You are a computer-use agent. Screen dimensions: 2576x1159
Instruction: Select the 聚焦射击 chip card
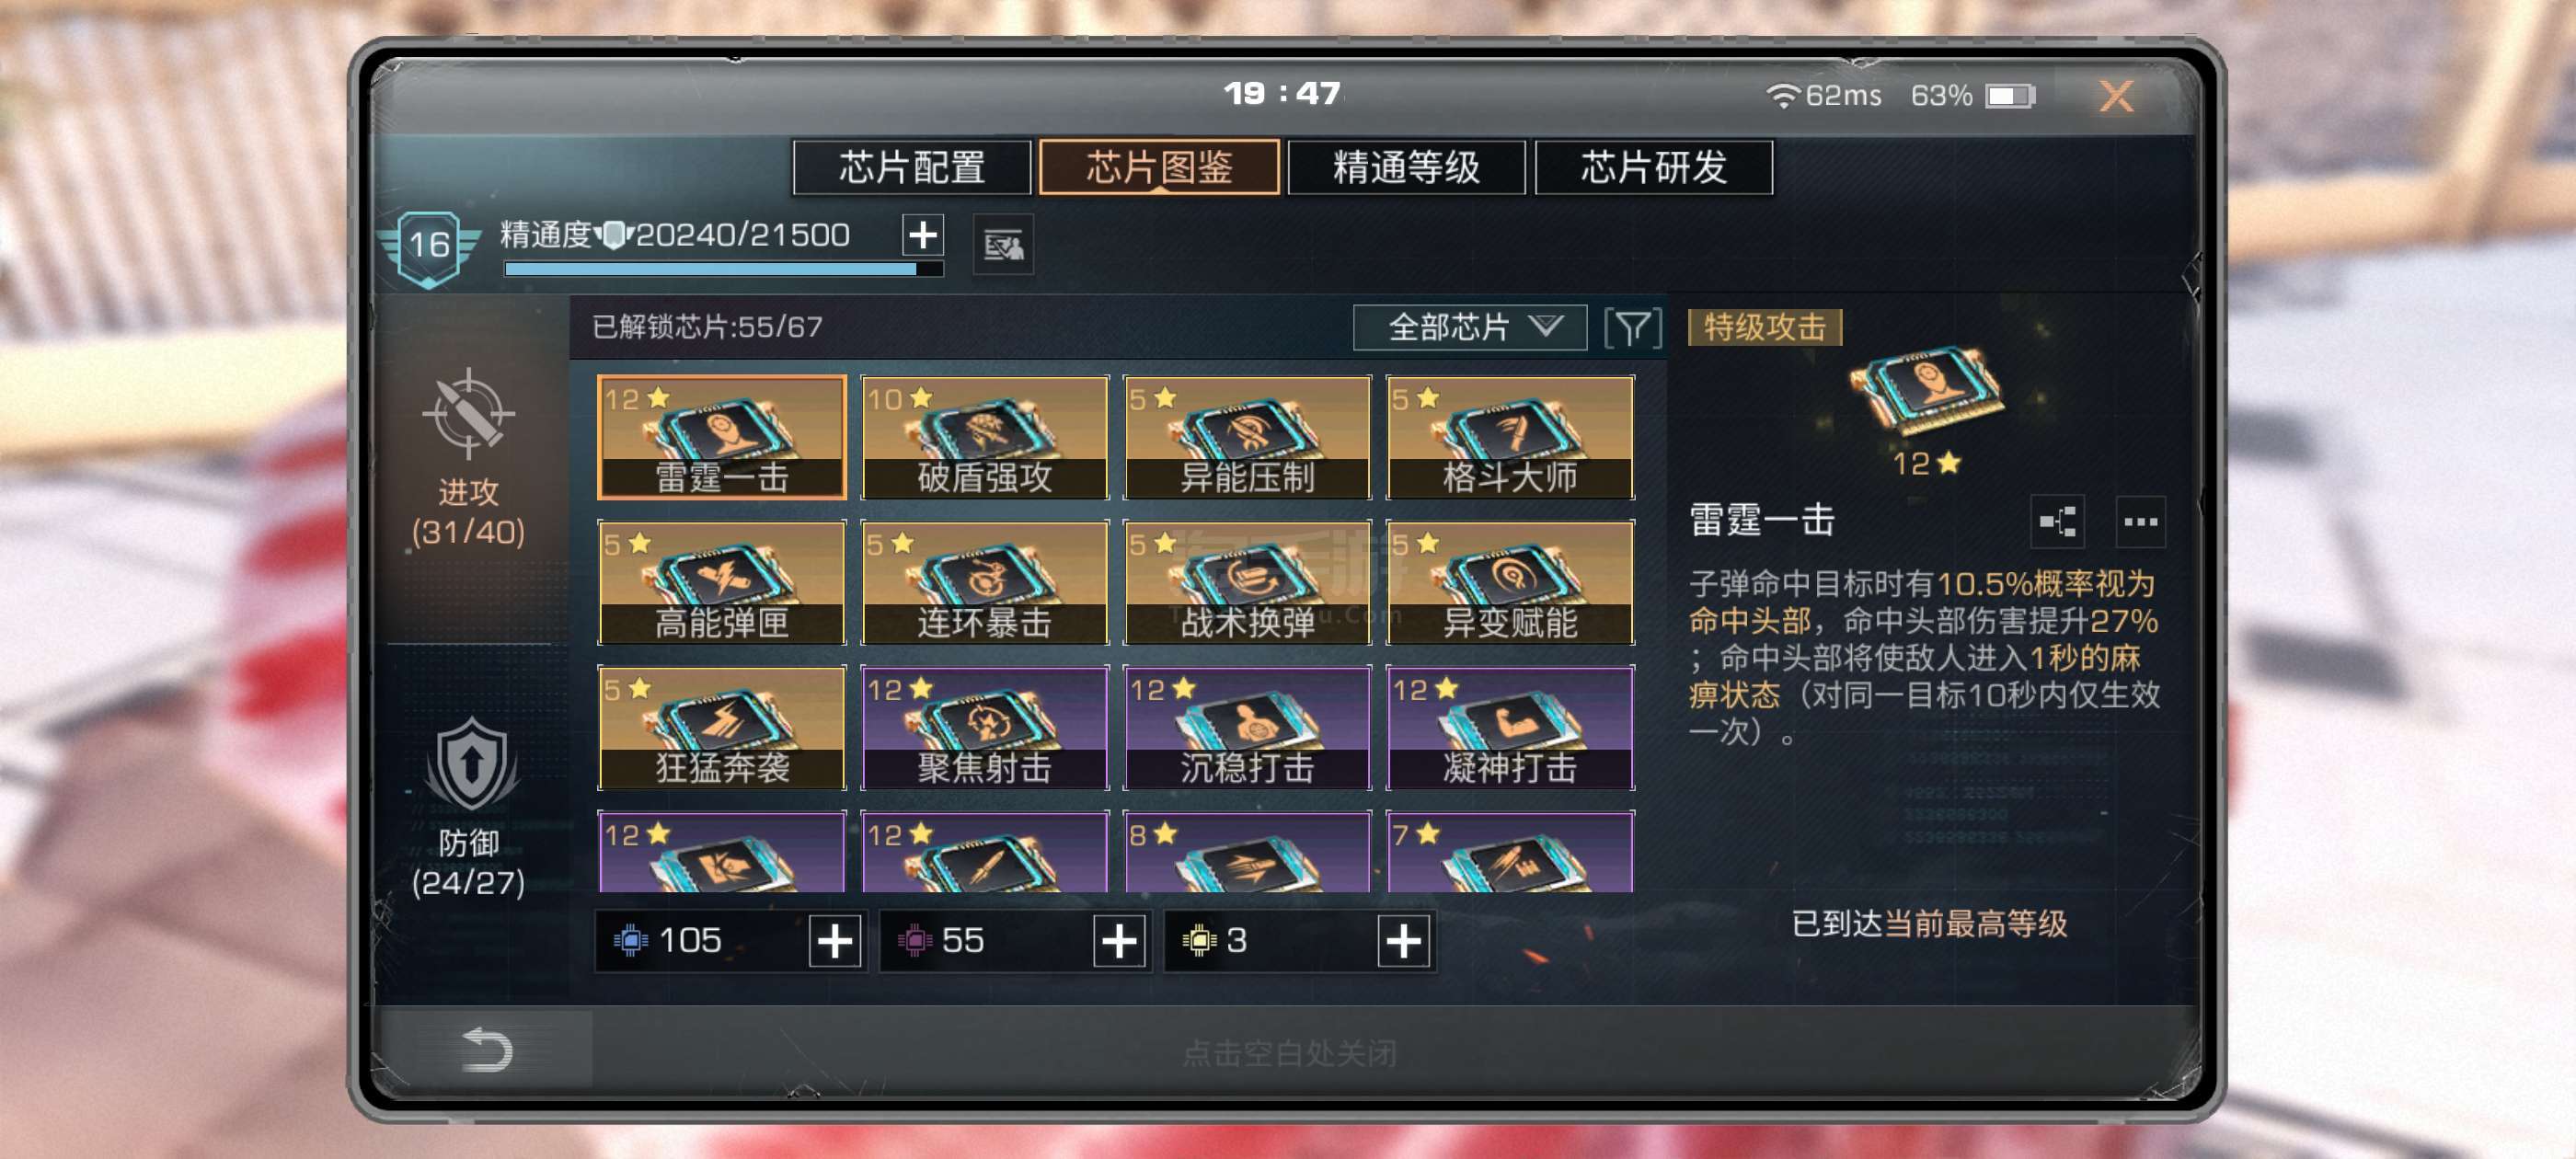point(984,727)
